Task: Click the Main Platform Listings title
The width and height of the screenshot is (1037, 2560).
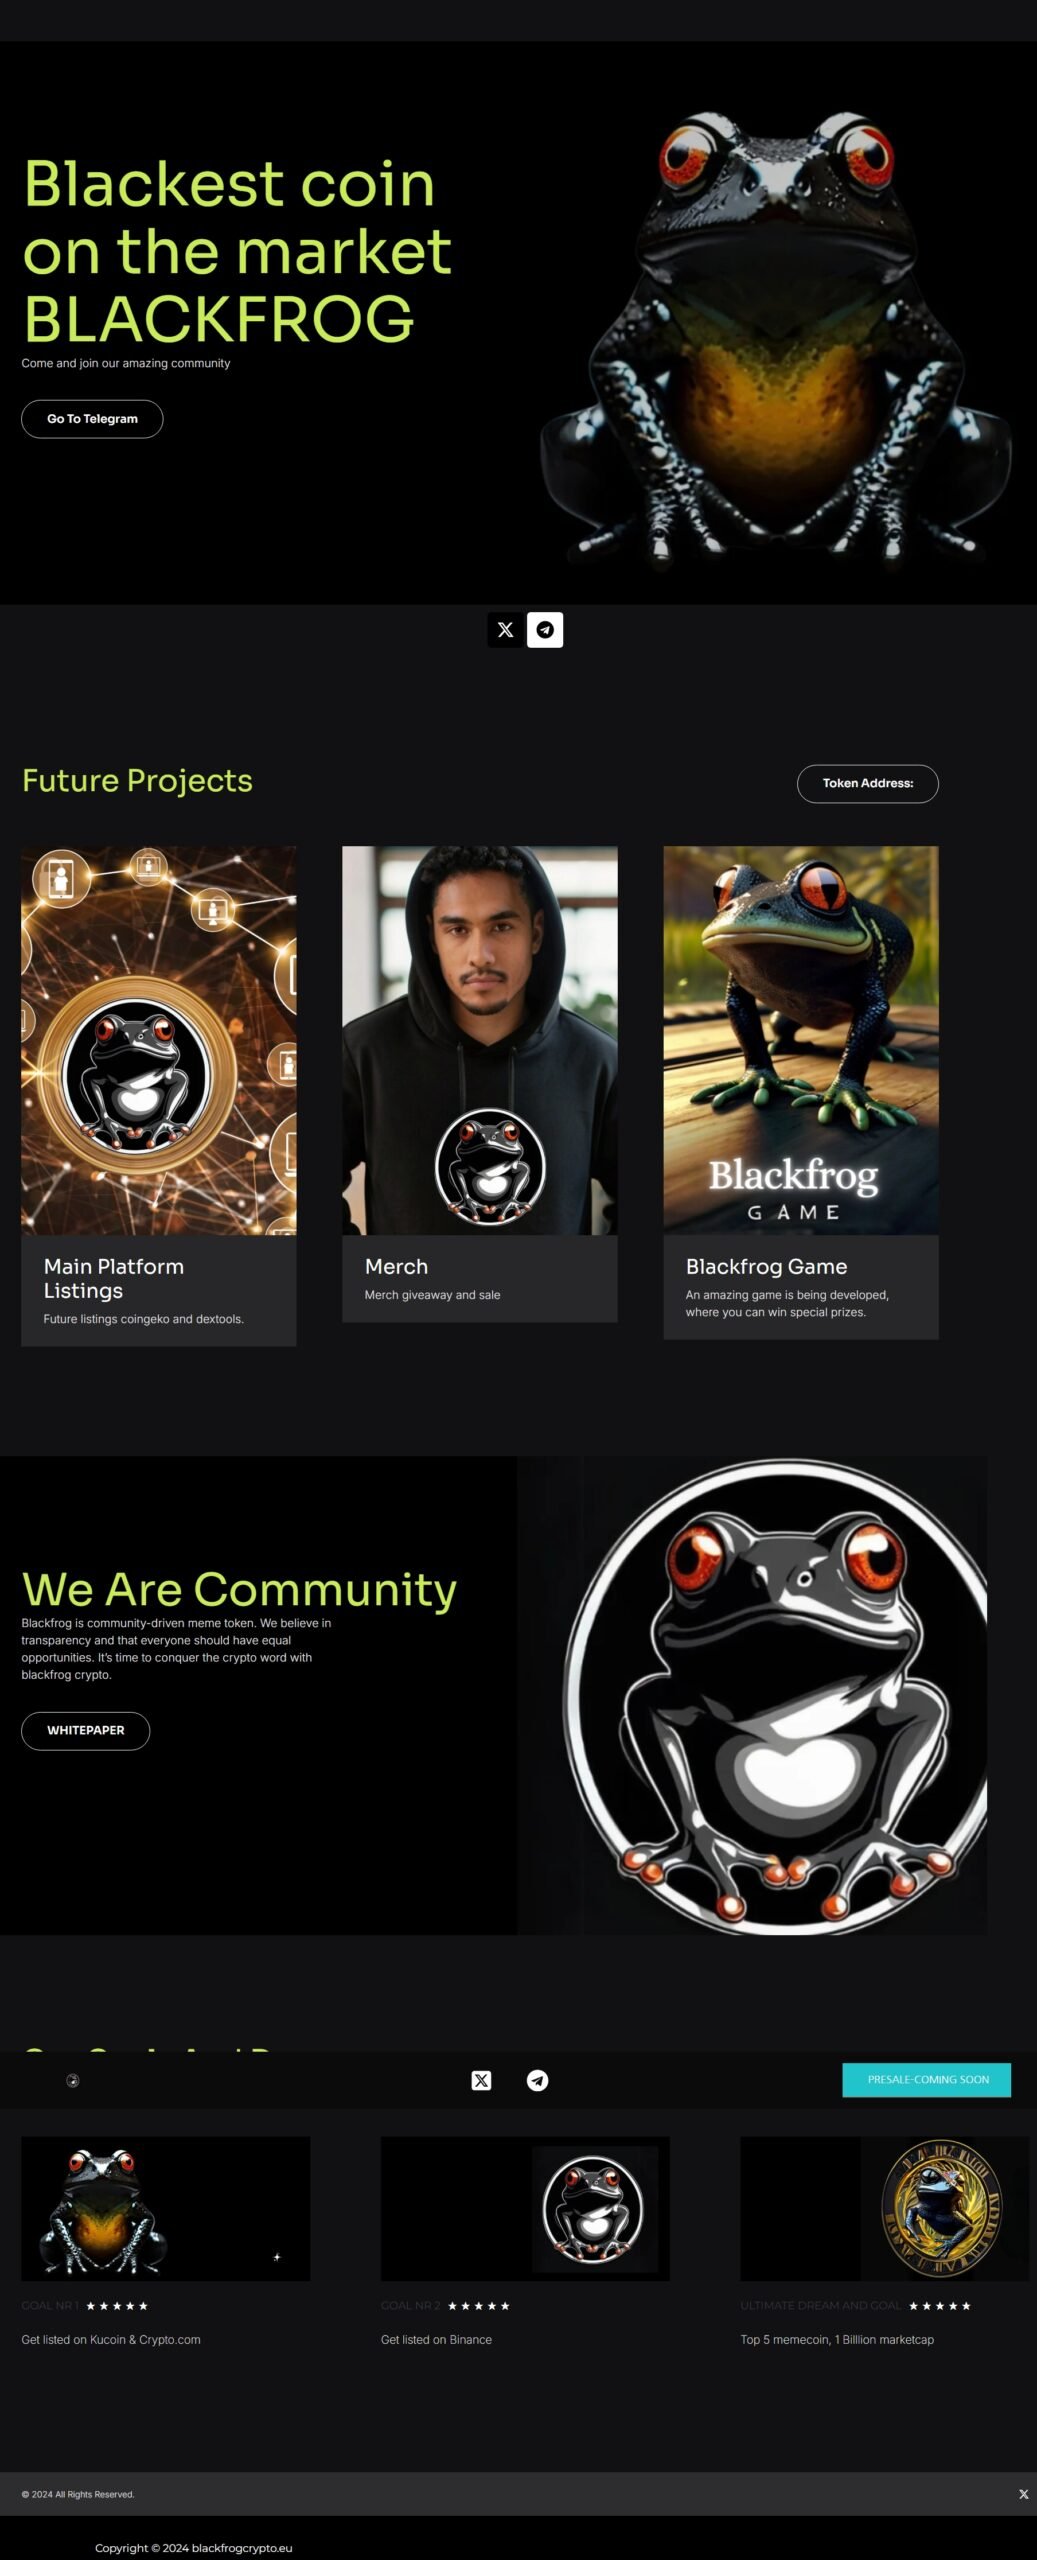Action: [114, 1278]
